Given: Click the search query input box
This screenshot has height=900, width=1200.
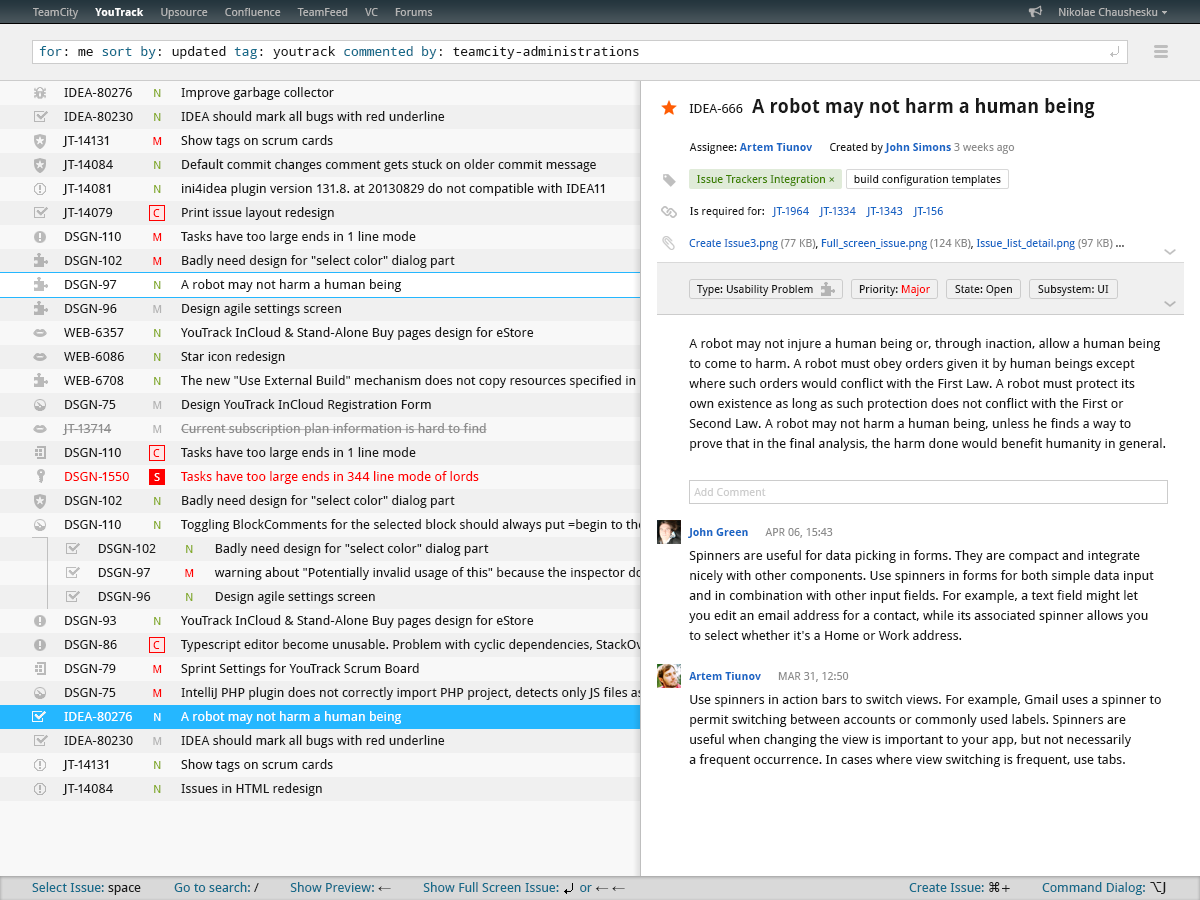Looking at the screenshot, I should [580, 52].
